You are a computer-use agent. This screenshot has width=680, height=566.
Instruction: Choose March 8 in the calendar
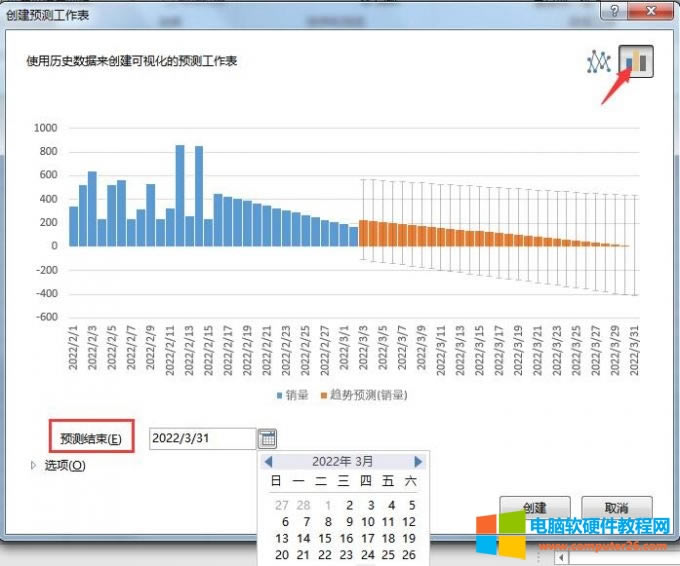[x=327, y=522]
